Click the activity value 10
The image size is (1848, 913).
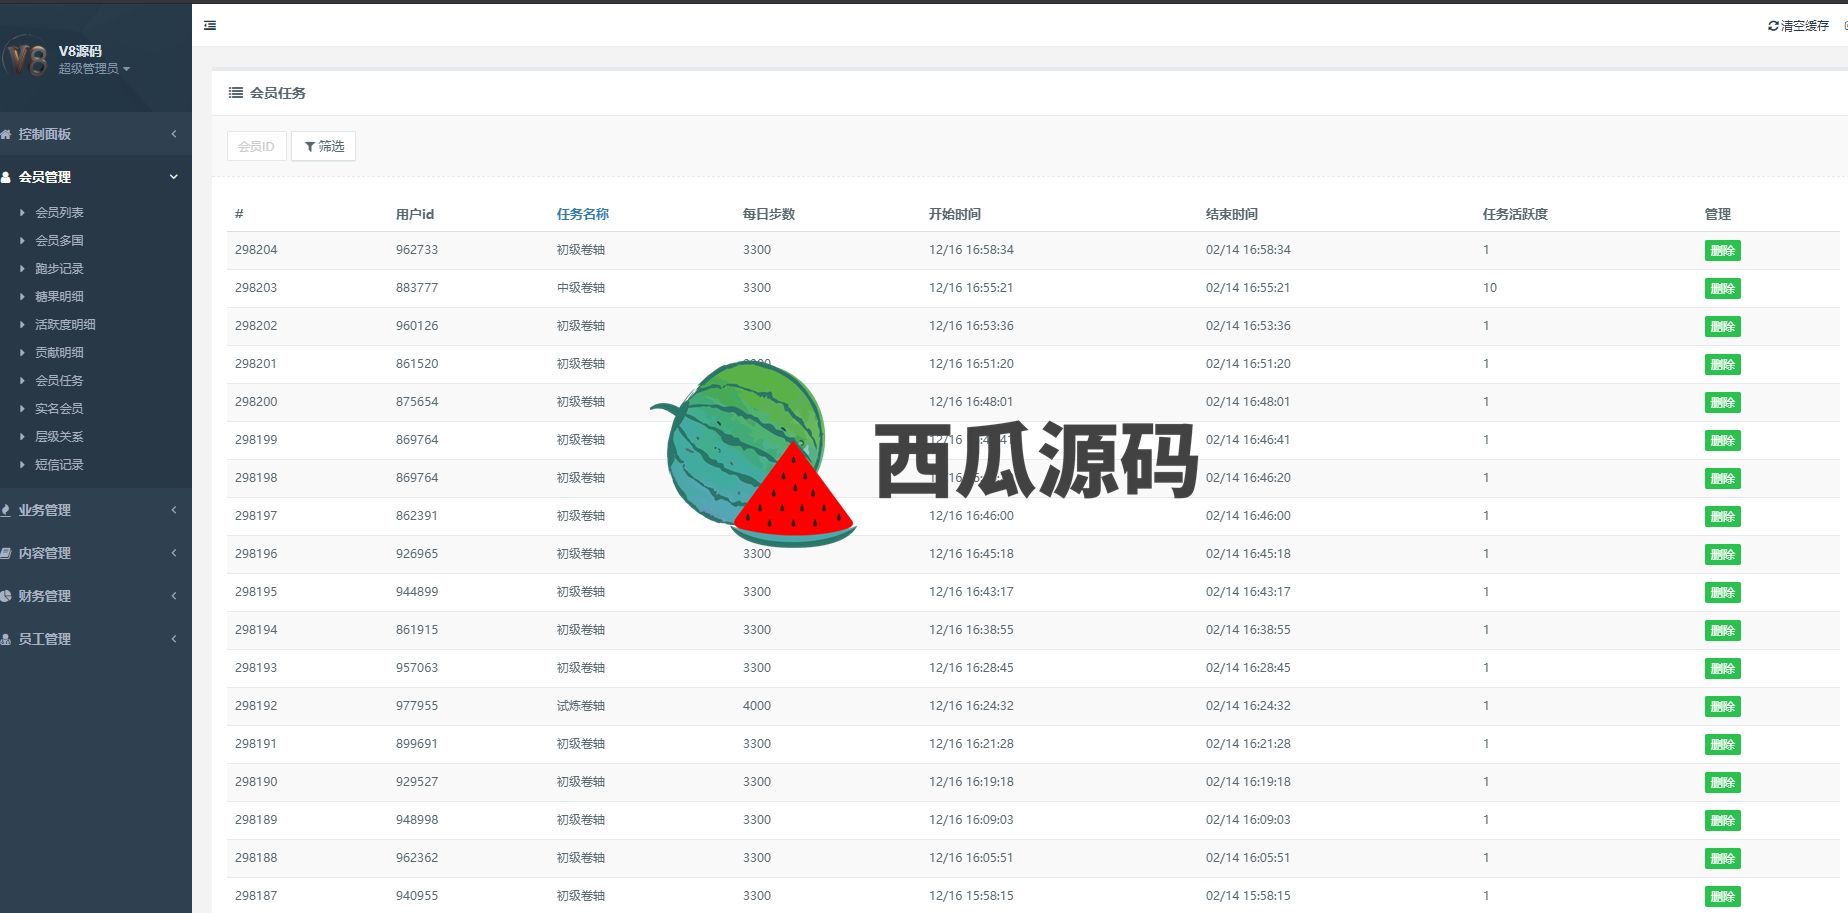pyautogui.click(x=1490, y=288)
